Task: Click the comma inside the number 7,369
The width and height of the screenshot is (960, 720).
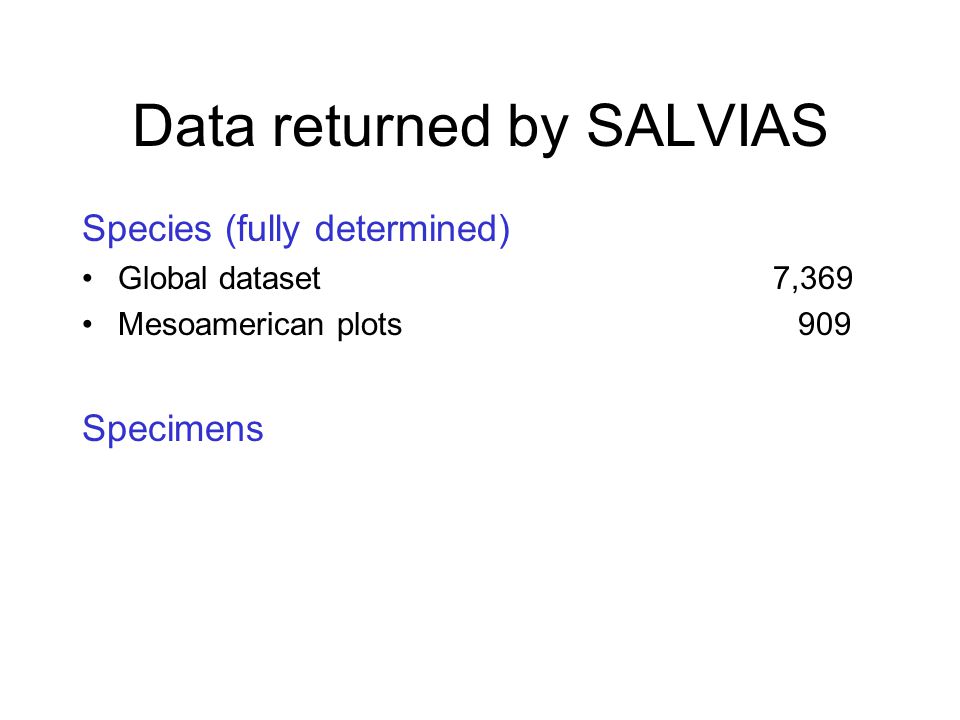Action: pyautogui.click(x=793, y=288)
